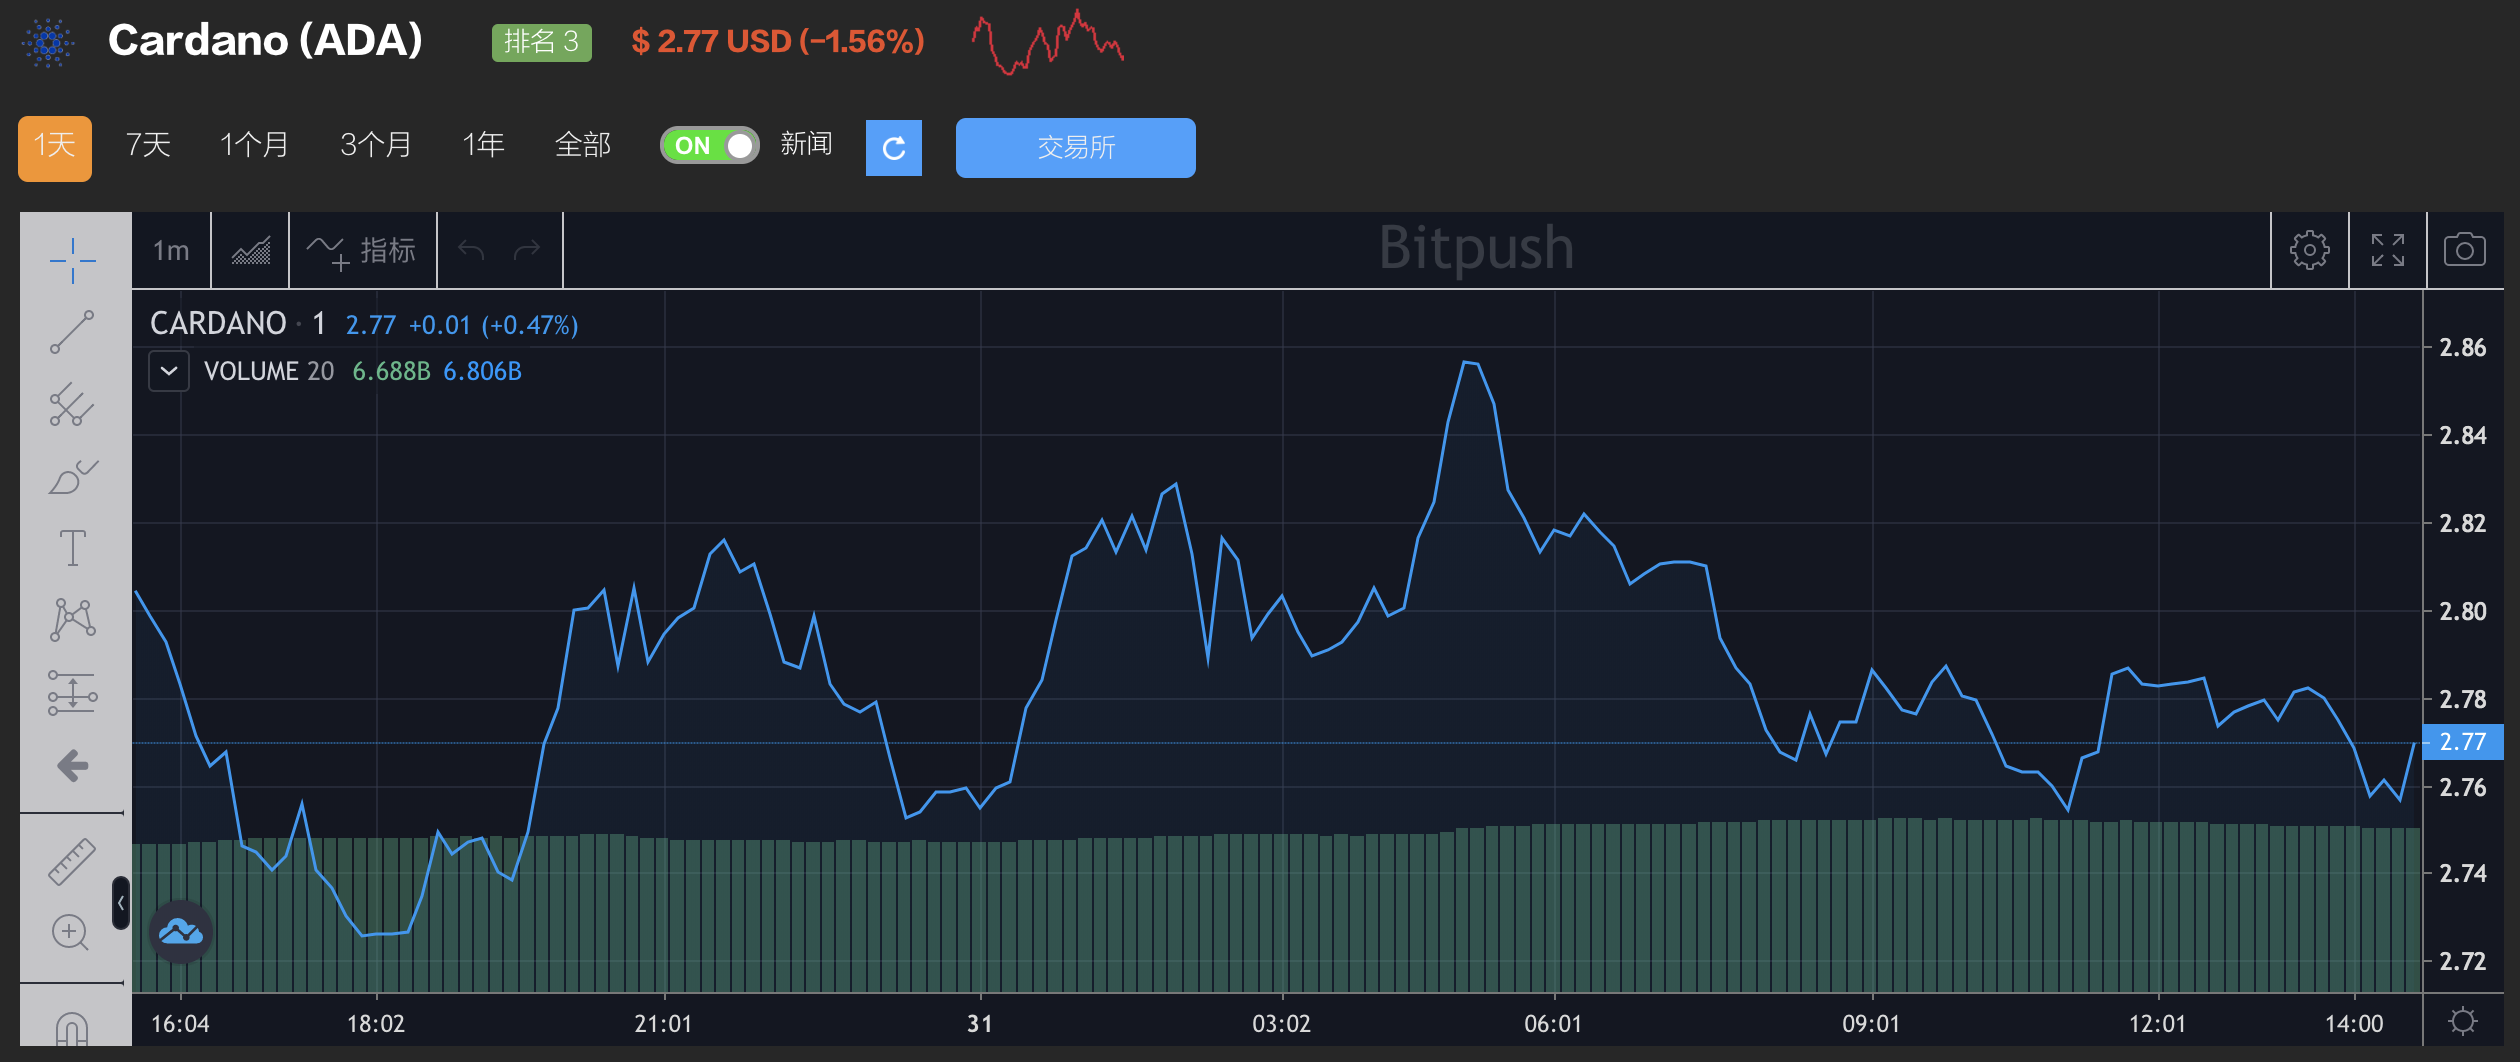Click the 6.806B volume value

coord(482,372)
